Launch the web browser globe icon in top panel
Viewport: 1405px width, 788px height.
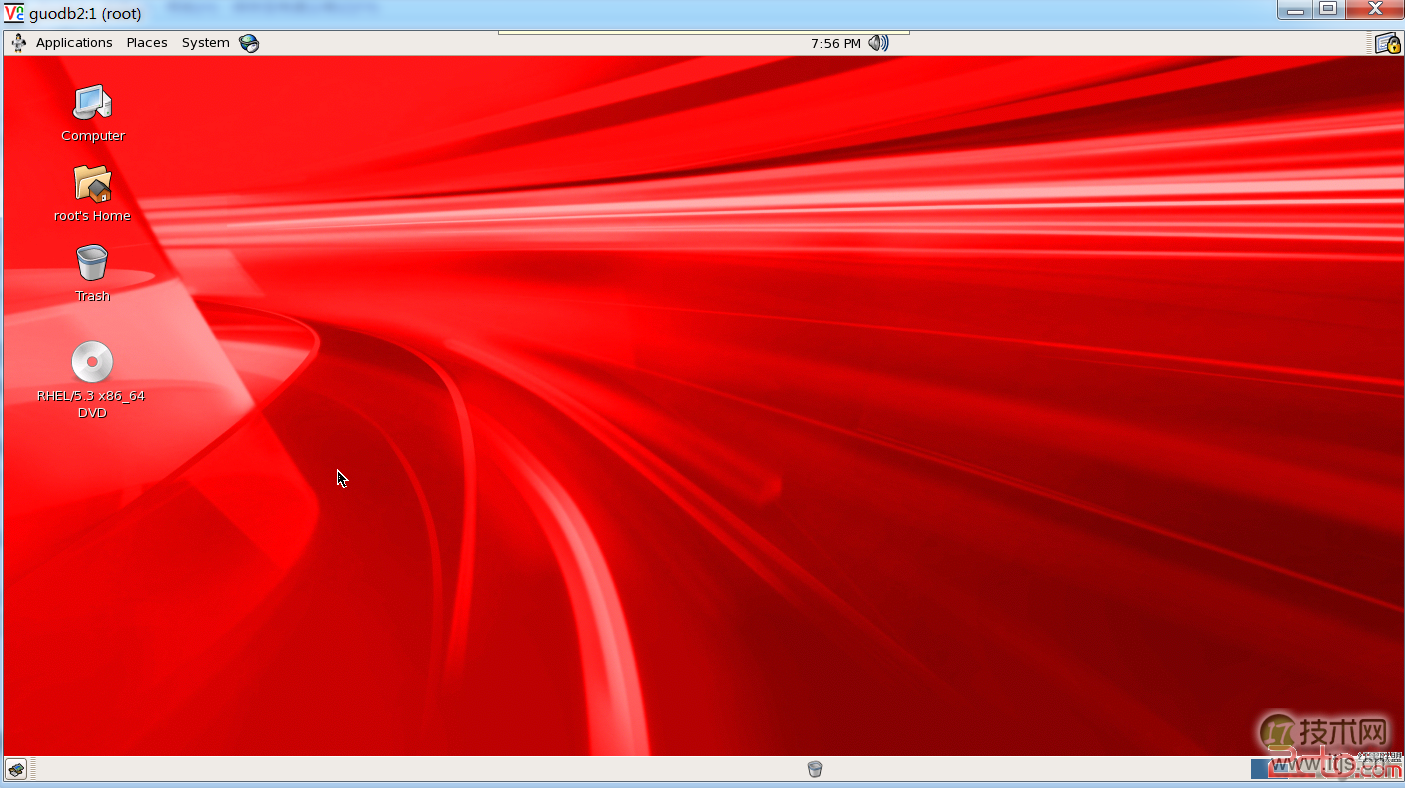[x=249, y=43]
